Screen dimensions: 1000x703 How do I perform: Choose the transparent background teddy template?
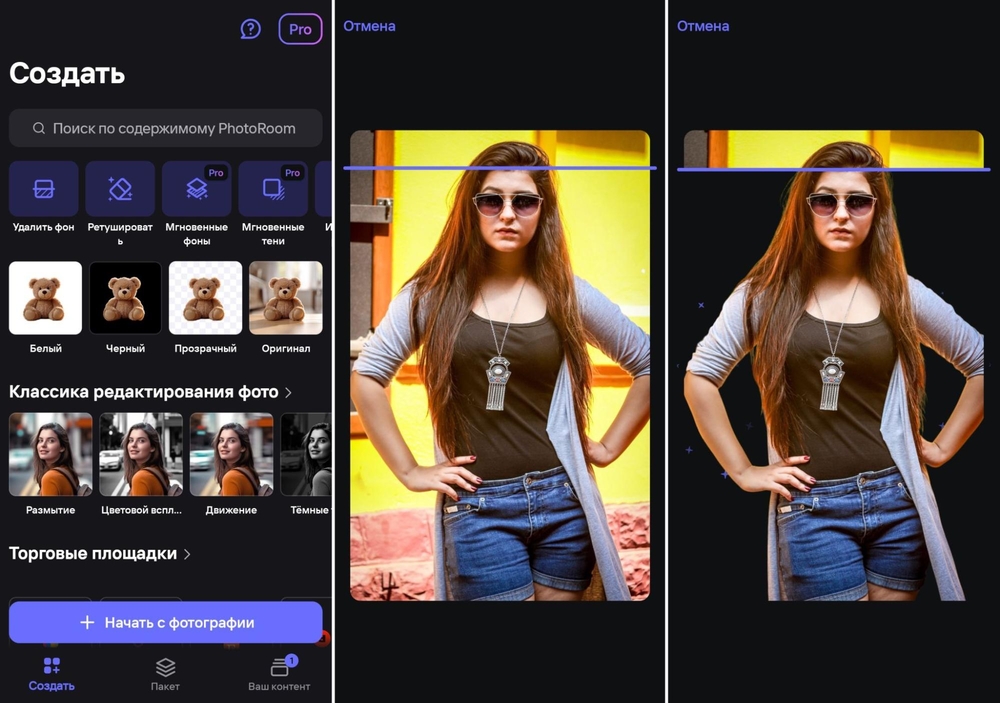pos(205,298)
